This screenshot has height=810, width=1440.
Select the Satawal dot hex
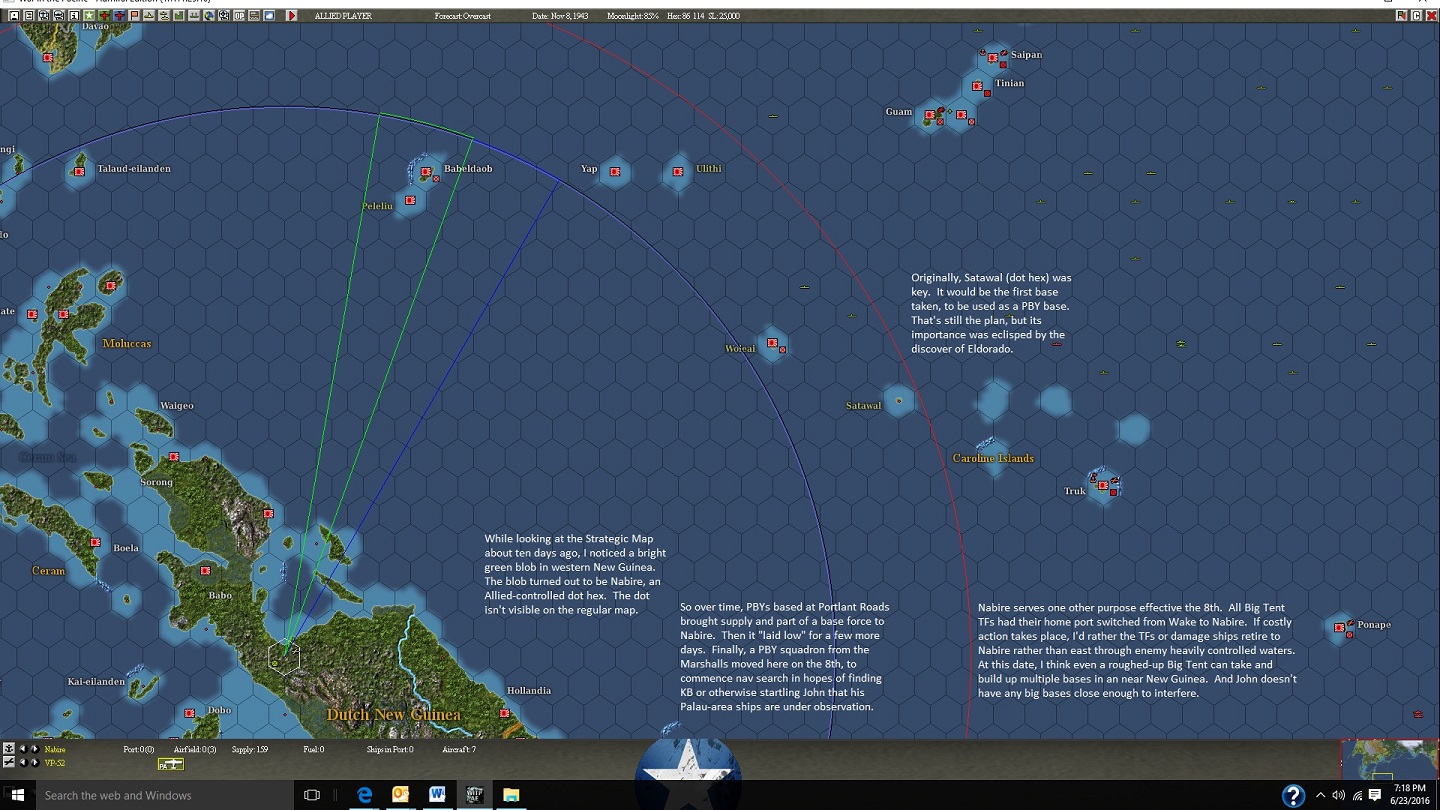[898, 401]
